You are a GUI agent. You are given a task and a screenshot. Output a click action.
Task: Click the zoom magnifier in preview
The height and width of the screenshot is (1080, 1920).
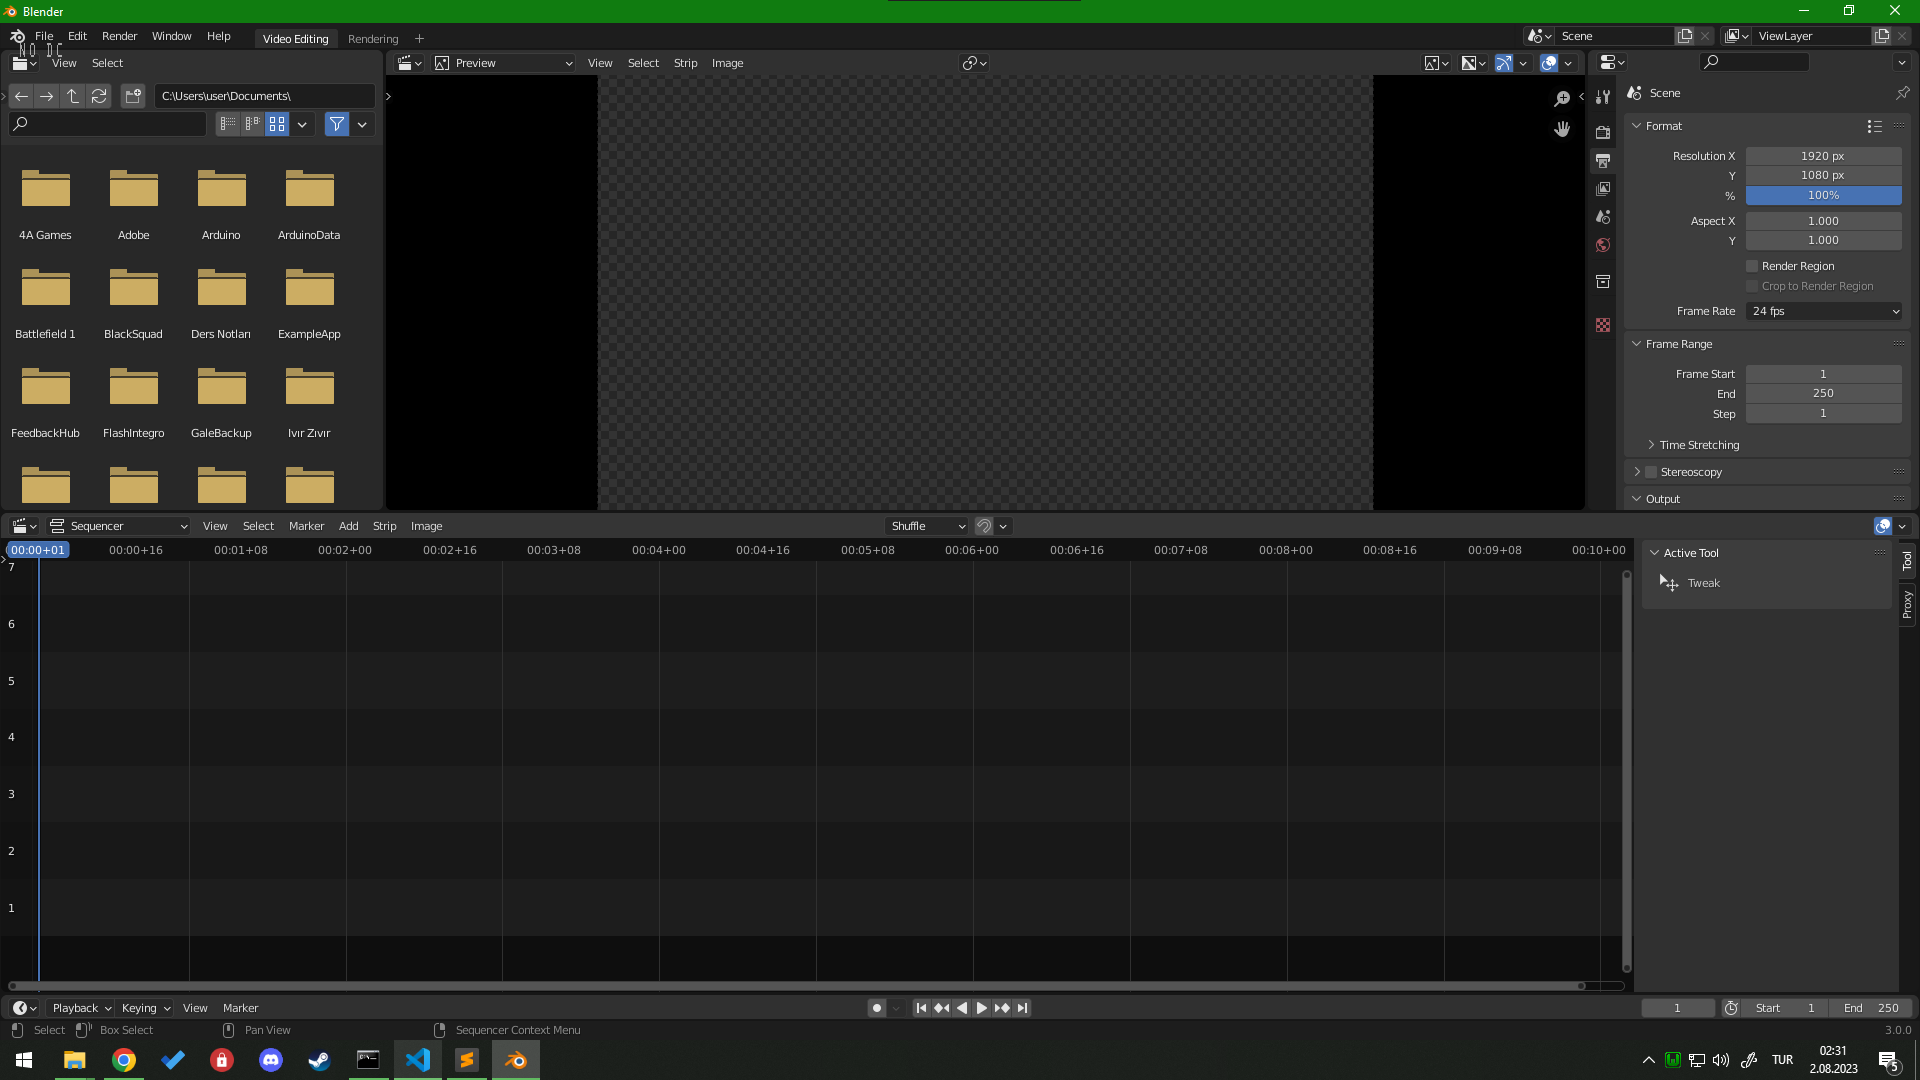[1562, 98]
